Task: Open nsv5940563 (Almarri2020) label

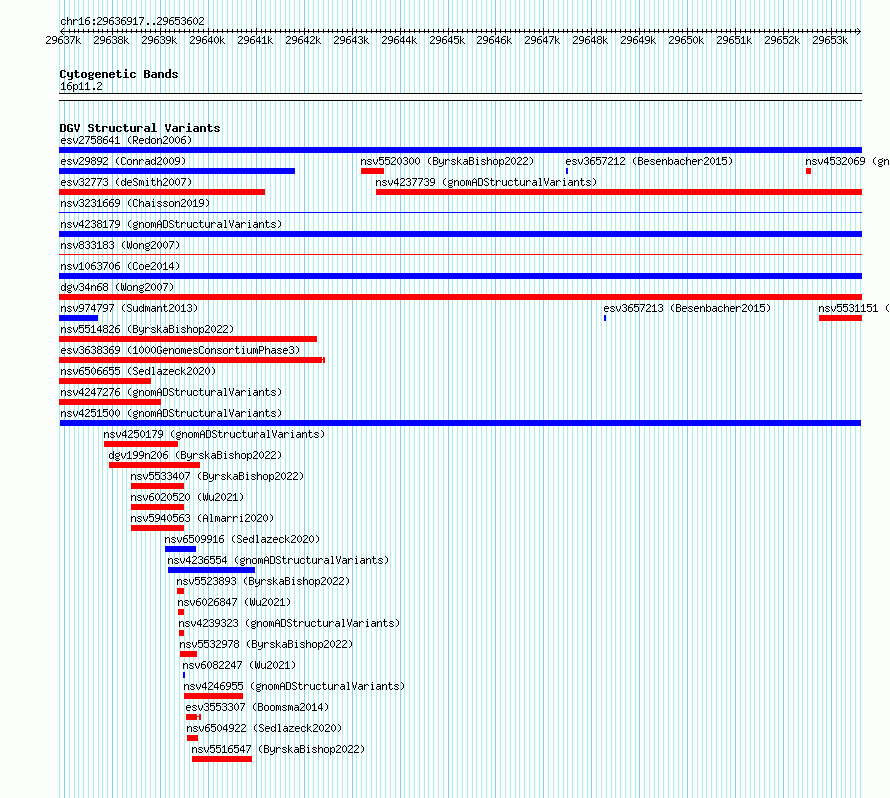Action: (202, 518)
